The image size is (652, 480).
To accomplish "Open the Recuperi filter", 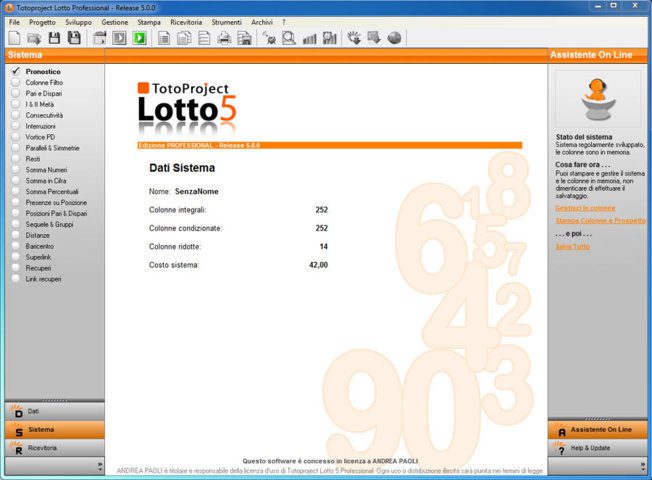I will coord(38,268).
